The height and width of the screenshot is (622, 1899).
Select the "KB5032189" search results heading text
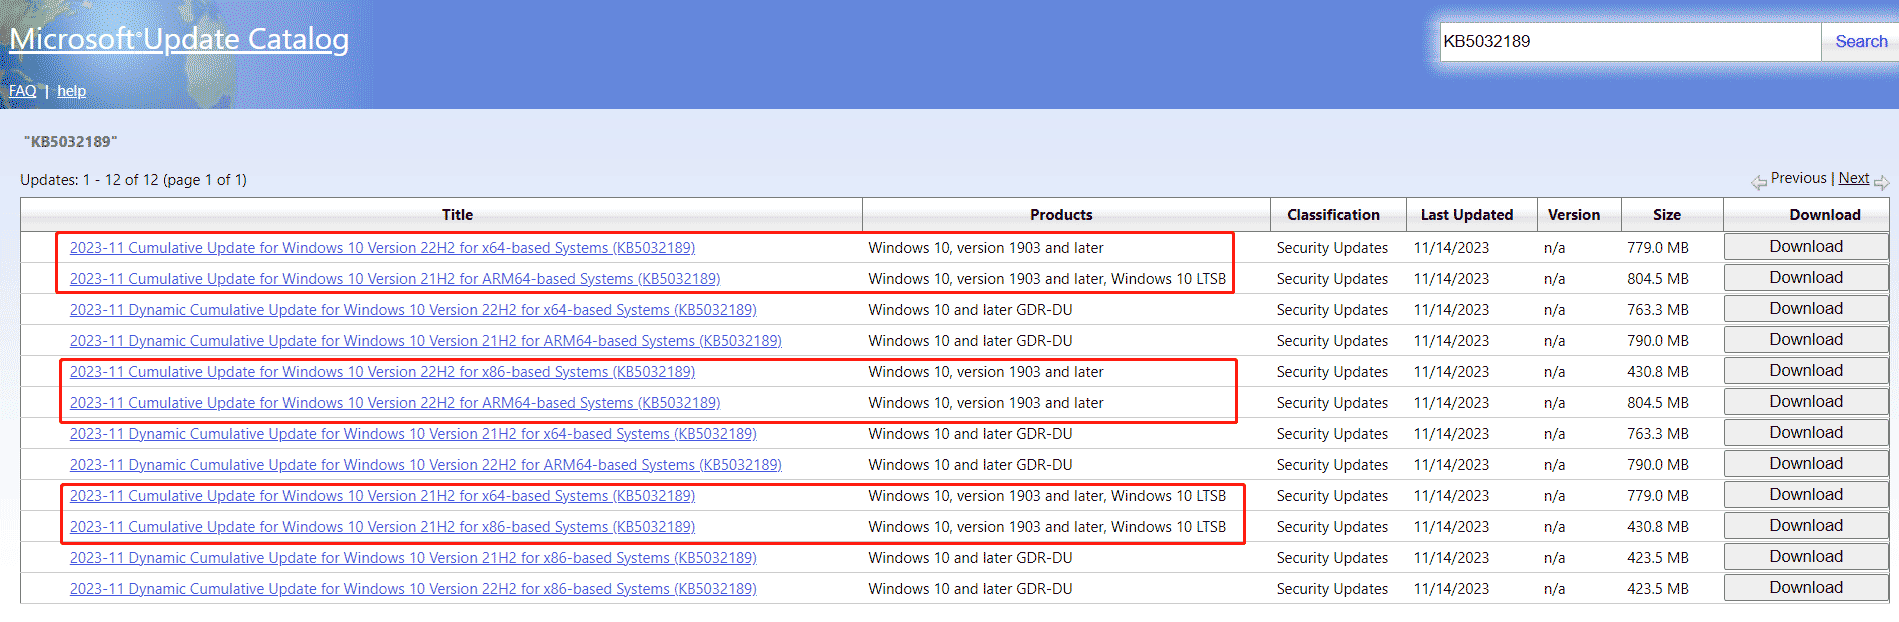coord(70,142)
